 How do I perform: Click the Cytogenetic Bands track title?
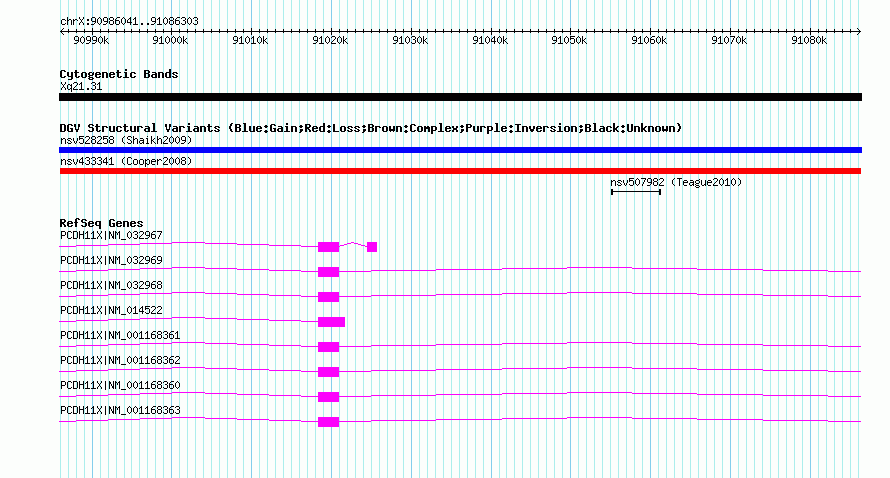119,74
